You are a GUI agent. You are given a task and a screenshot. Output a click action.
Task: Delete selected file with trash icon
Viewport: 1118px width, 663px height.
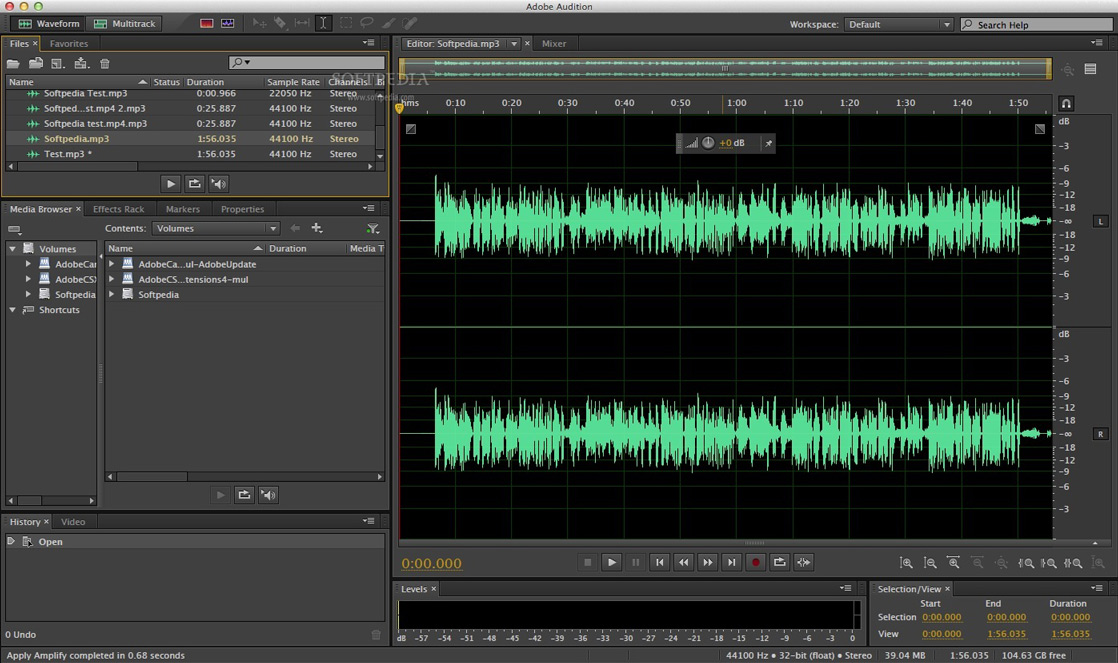[x=105, y=63]
